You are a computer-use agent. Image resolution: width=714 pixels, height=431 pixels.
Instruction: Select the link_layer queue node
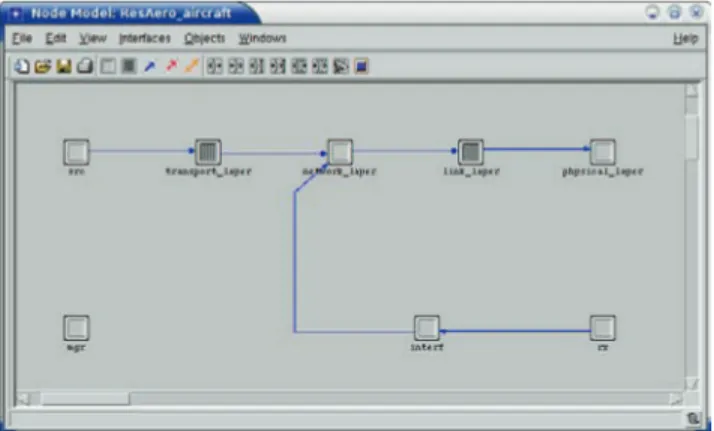(471, 152)
